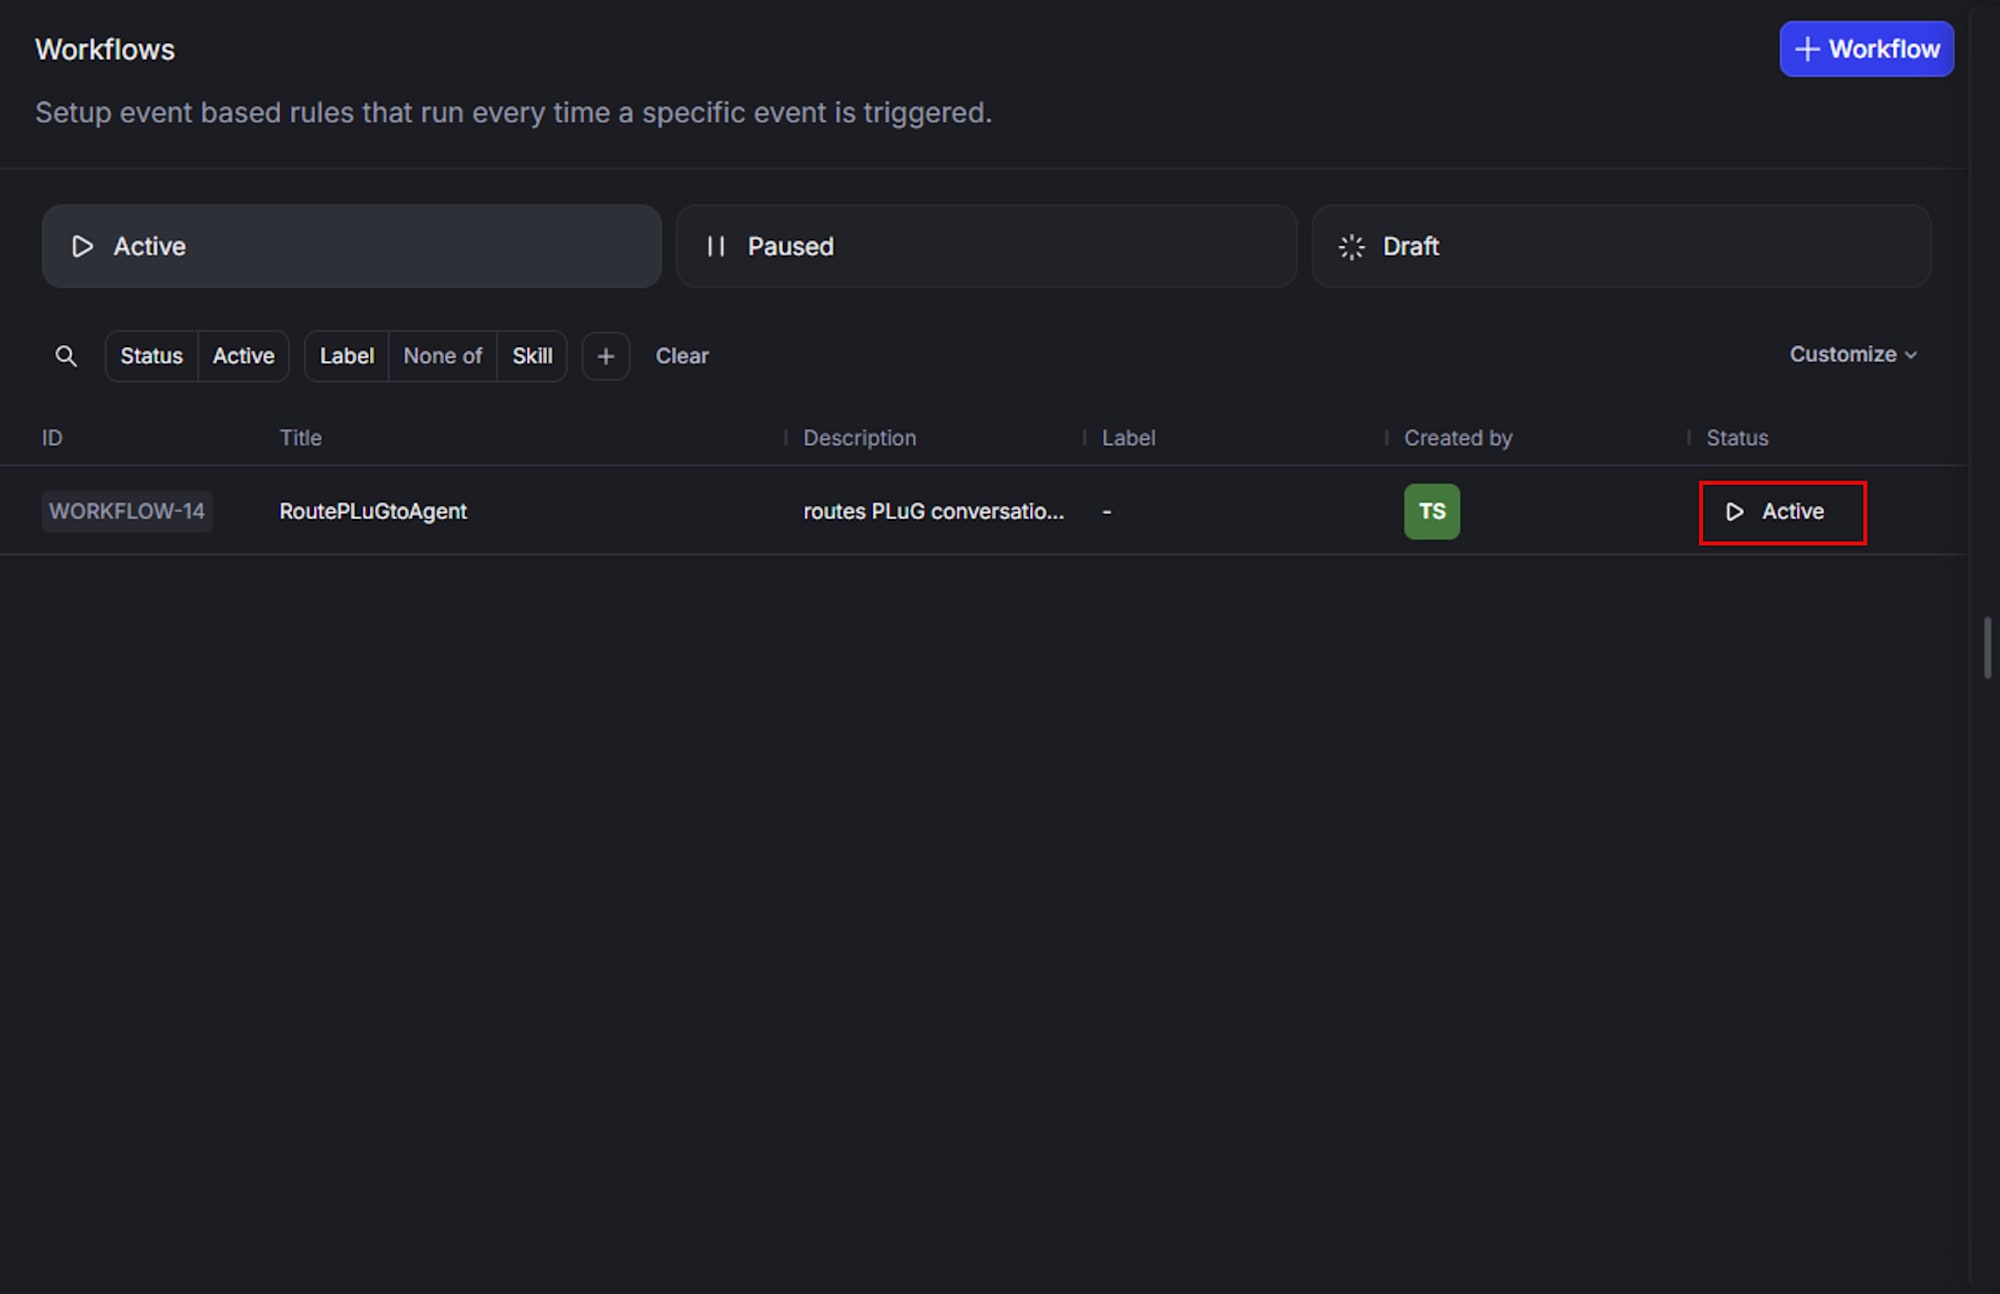Screen dimensions: 2000x1294
Task: Click the play icon on Active tab
Action: pos(83,246)
